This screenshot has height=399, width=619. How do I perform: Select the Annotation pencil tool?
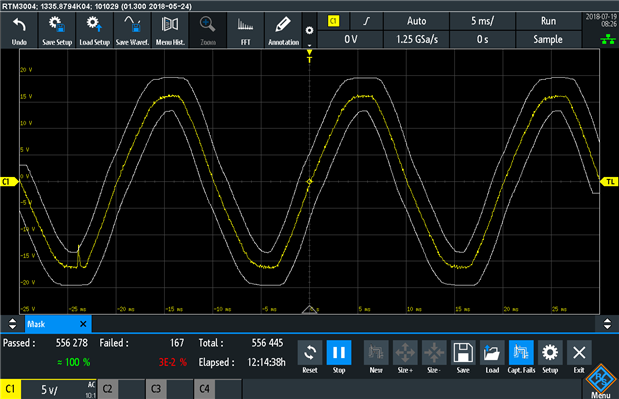[283, 30]
